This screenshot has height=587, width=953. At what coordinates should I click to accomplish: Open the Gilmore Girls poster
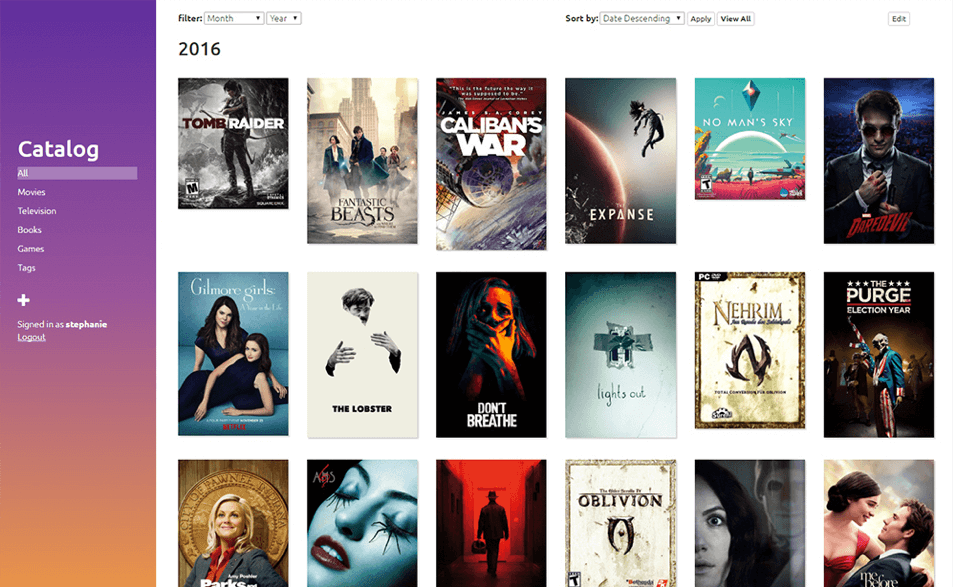233,354
